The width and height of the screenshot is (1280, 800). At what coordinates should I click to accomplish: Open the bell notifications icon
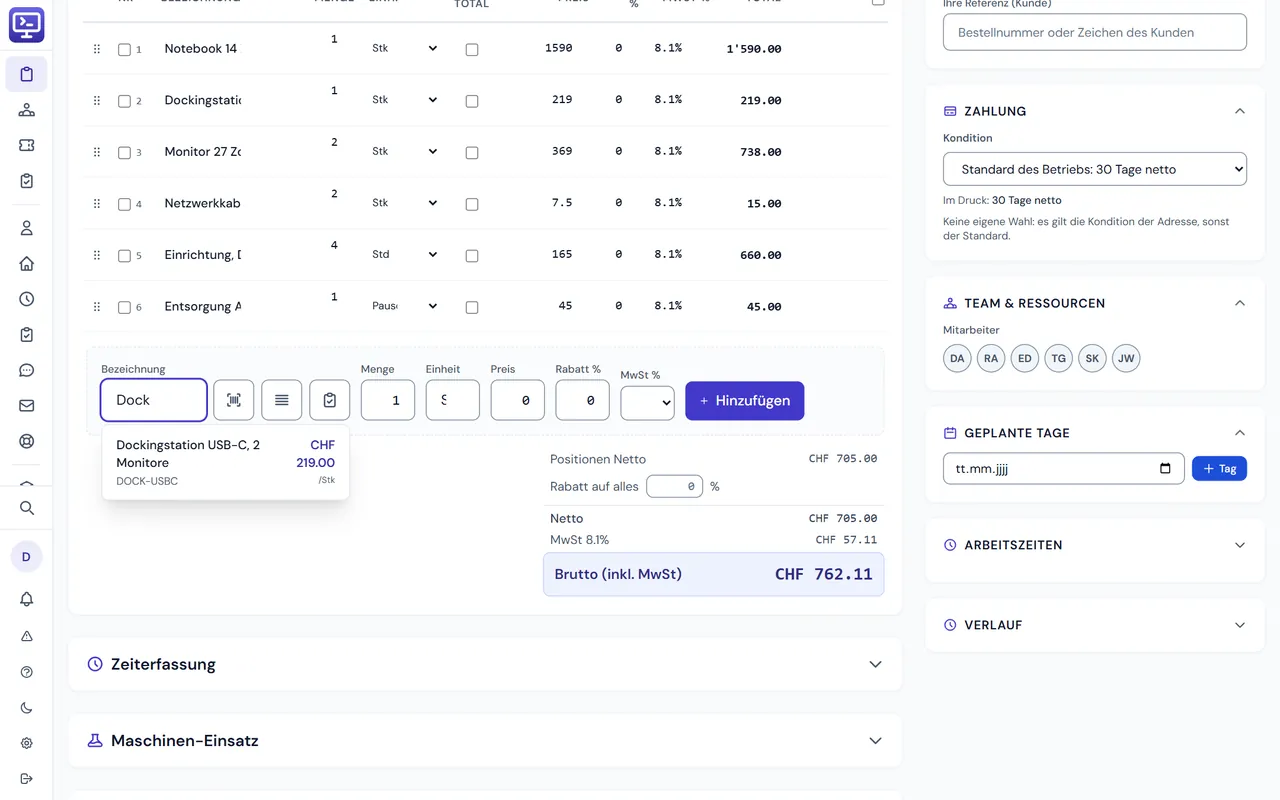27,599
